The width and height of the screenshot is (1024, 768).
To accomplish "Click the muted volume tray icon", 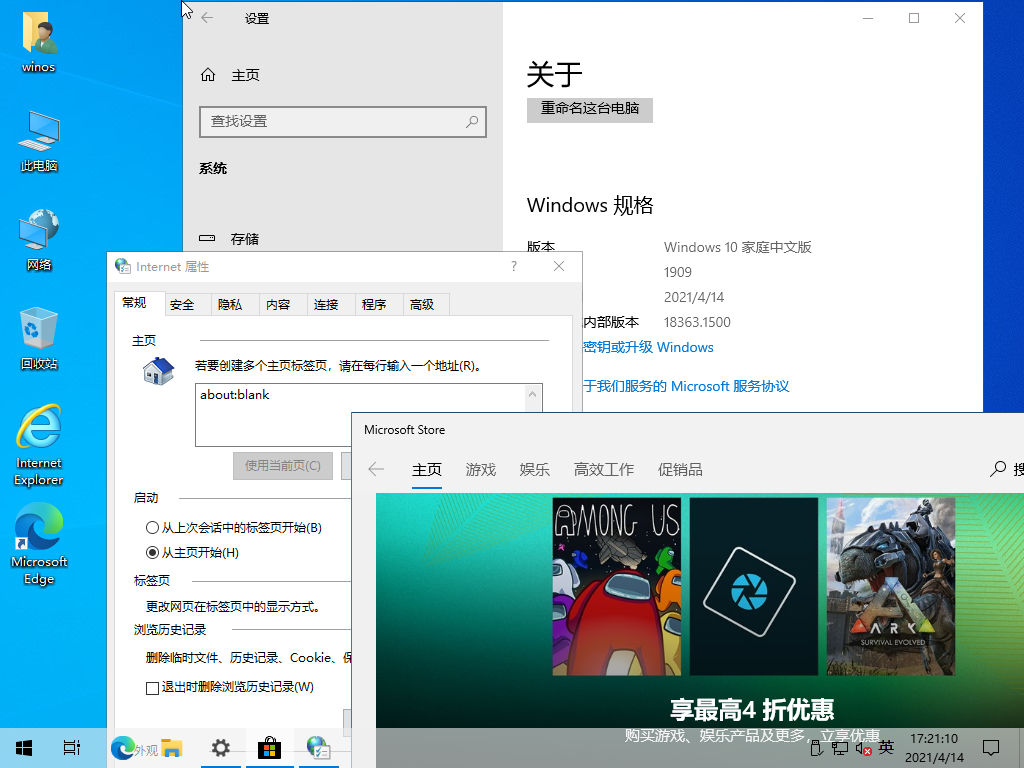I will coord(863,749).
